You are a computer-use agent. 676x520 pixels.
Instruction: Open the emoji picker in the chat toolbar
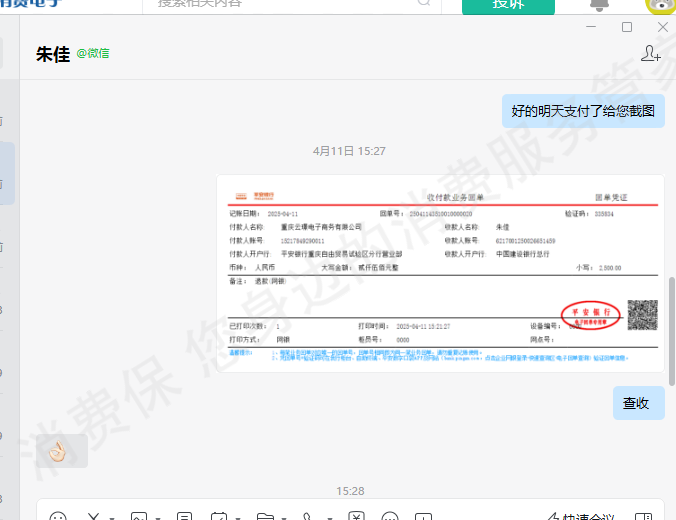click(58, 516)
